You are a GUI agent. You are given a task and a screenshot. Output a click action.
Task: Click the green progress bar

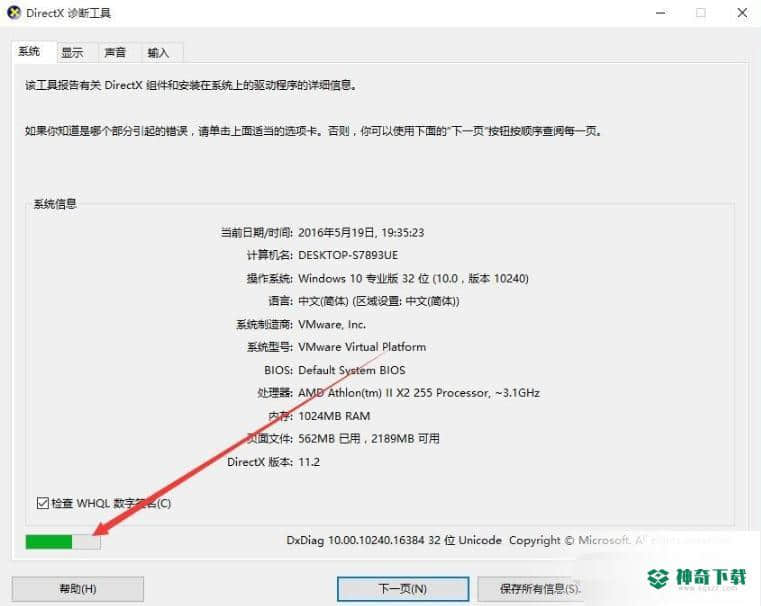click(x=63, y=541)
